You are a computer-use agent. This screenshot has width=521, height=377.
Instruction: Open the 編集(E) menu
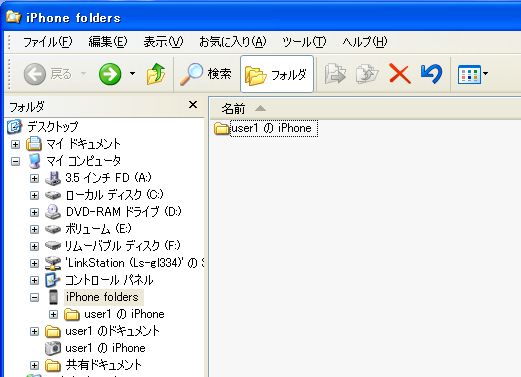click(108, 42)
